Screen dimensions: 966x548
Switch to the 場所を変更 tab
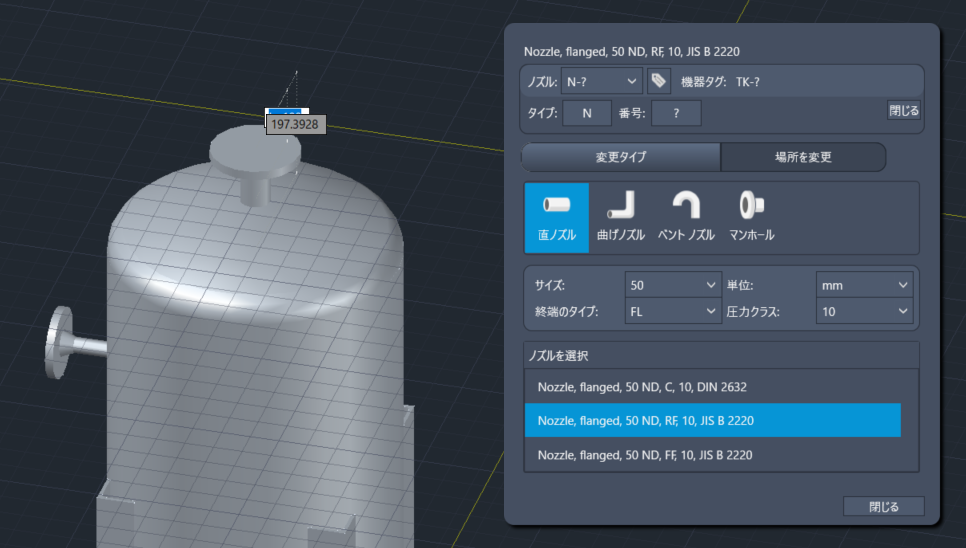803,157
